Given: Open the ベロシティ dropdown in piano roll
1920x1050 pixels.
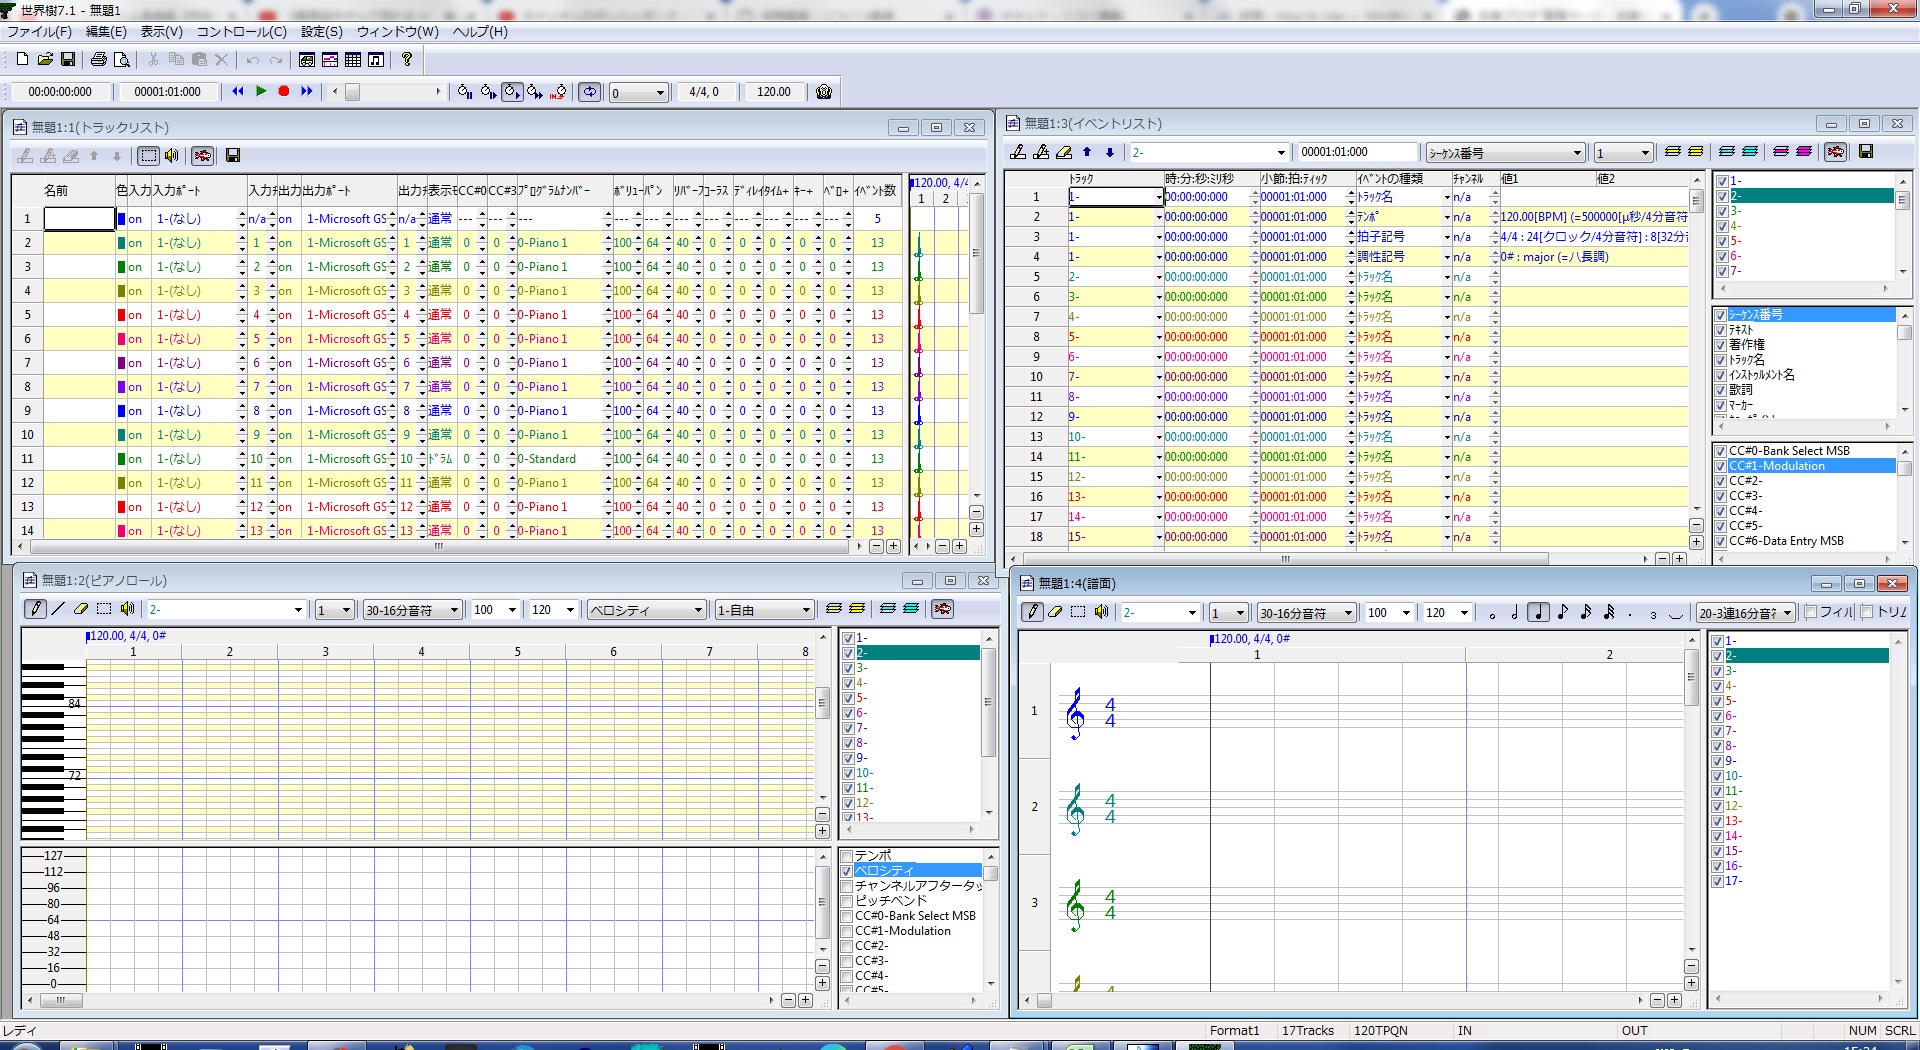Looking at the screenshot, I should (x=699, y=610).
